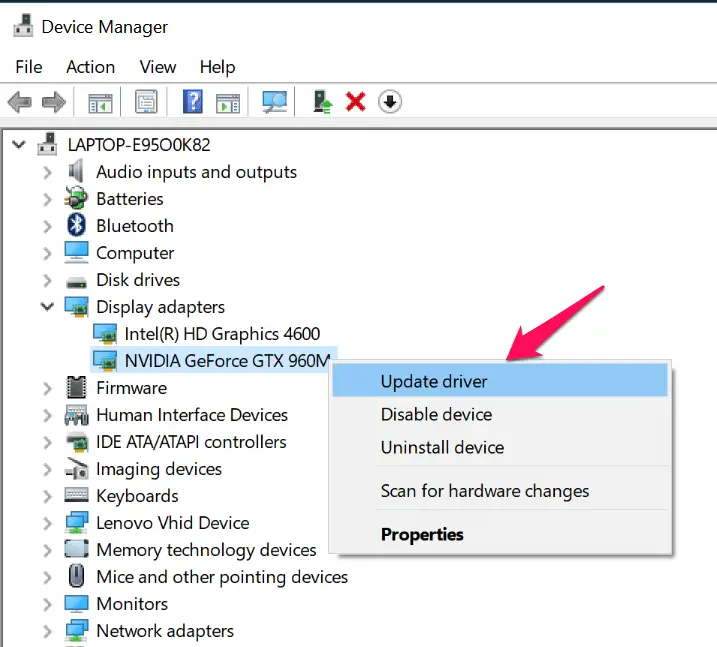Click the Firmware chip icon

tap(76, 387)
